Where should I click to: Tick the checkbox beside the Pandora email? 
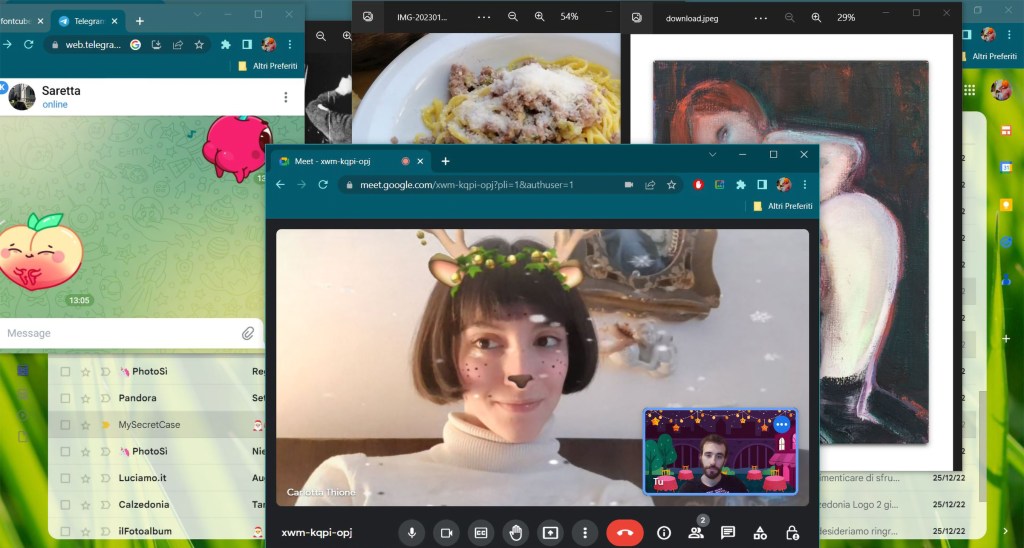click(65, 398)
